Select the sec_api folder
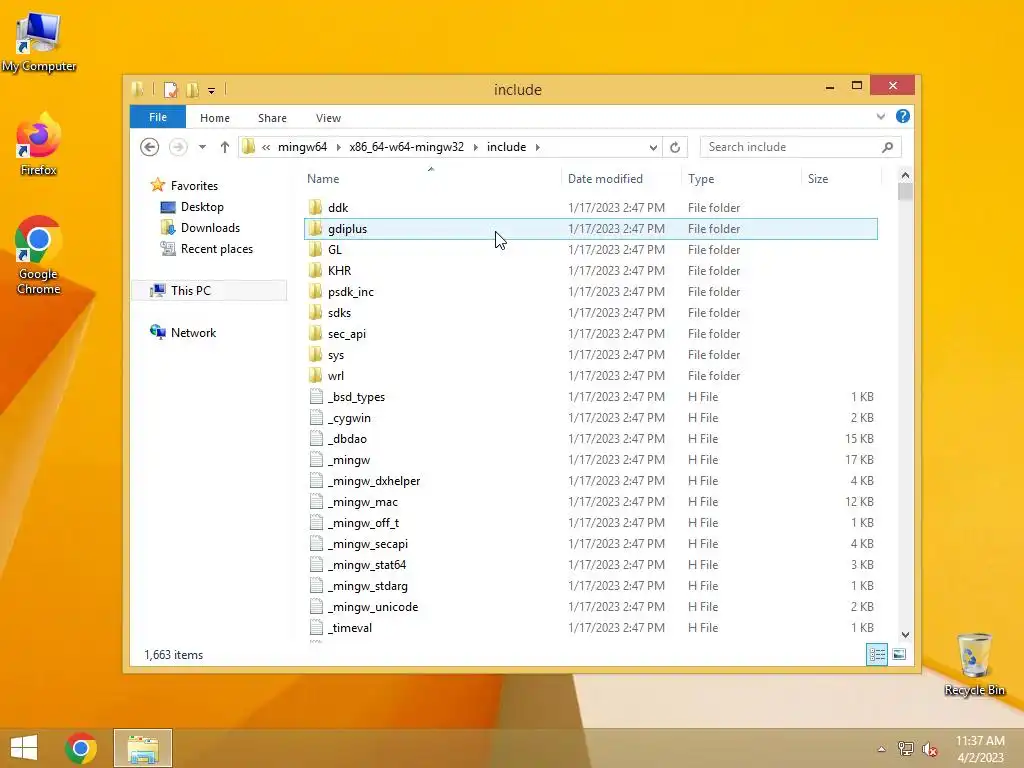 590,334
